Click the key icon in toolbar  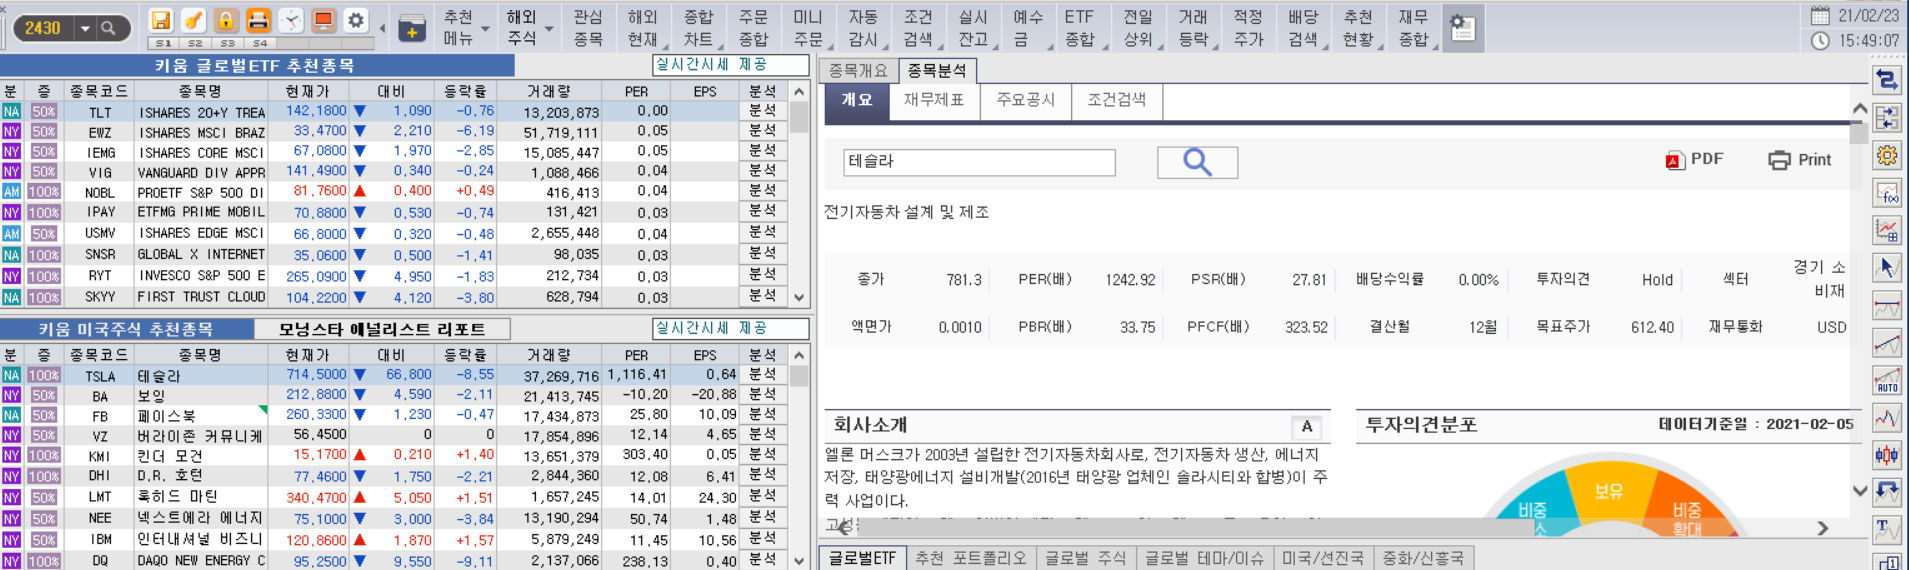click(193, 20)
